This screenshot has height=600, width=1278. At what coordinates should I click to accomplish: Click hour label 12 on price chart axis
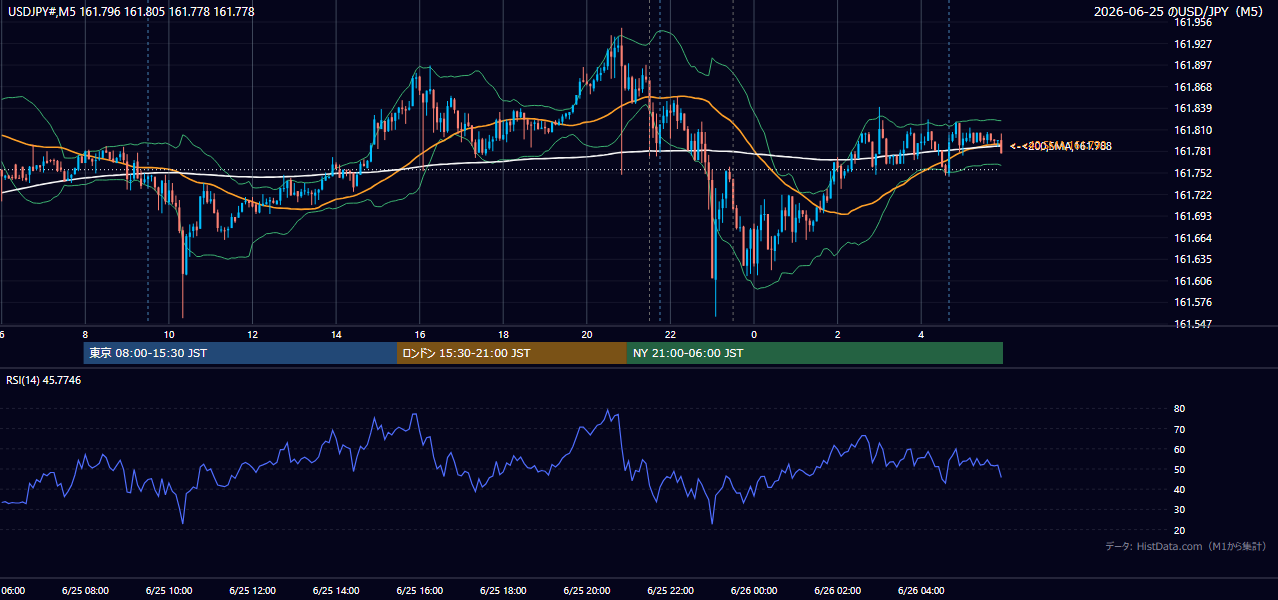(x=253, y=334)
